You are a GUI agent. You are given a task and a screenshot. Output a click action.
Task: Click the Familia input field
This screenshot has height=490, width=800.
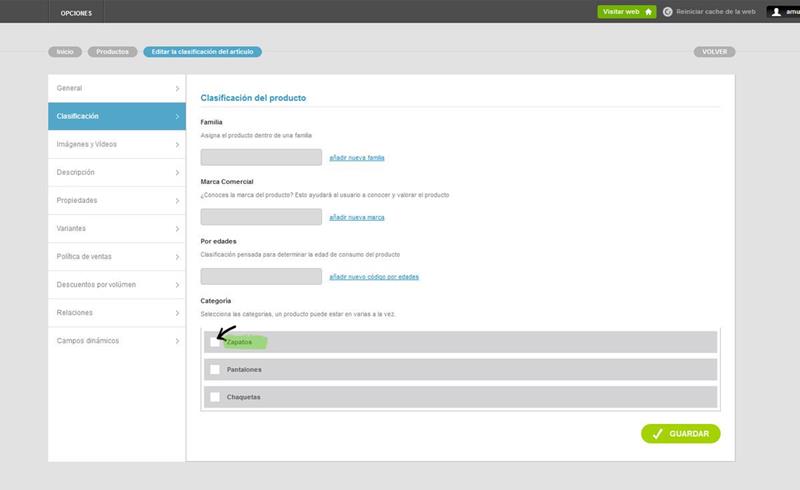tap(261, 157)
